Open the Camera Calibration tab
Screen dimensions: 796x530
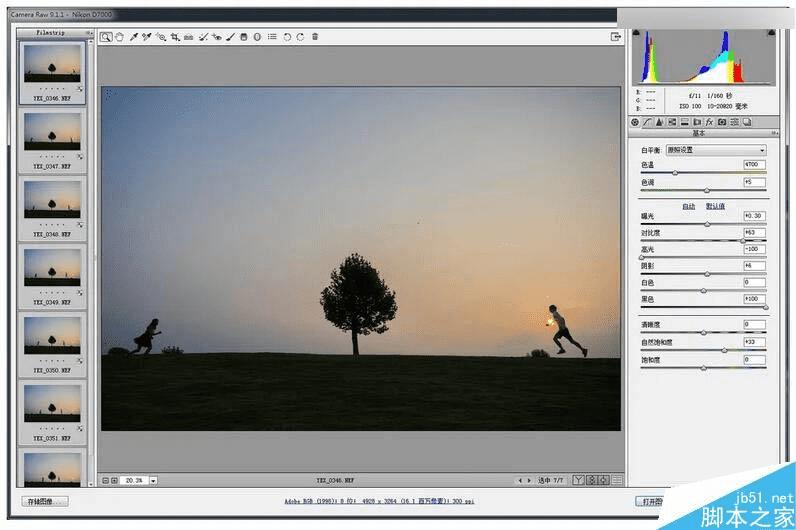point(722,122)
